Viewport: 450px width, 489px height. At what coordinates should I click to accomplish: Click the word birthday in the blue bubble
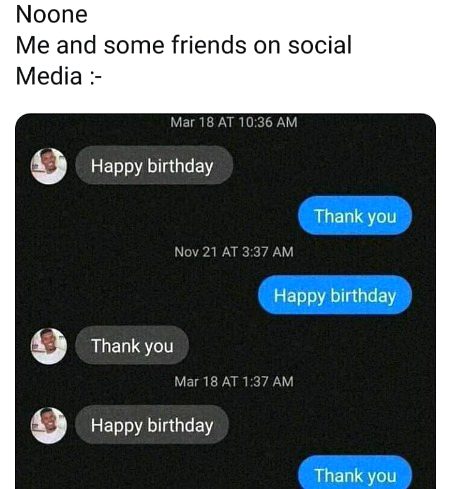[363, 296]
